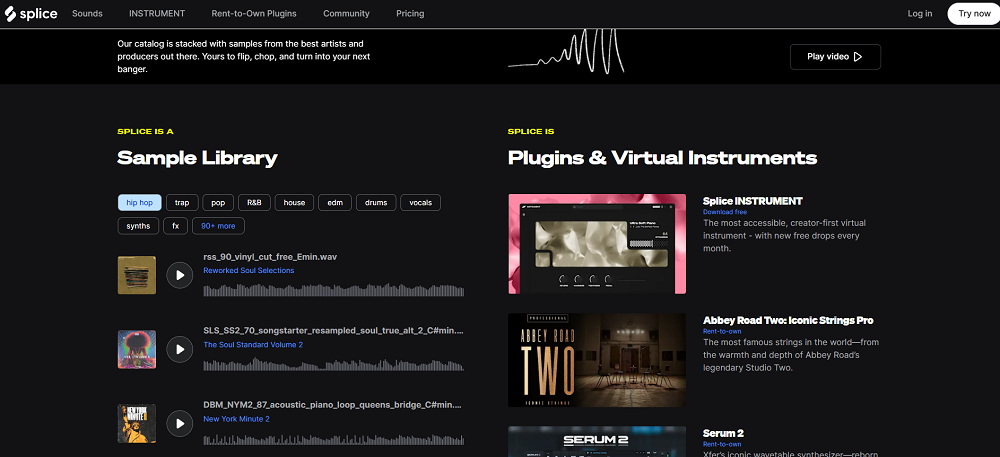Select the vocals filter chip
The width and height of the screenshot is (1000, 457).
point(420,203)
